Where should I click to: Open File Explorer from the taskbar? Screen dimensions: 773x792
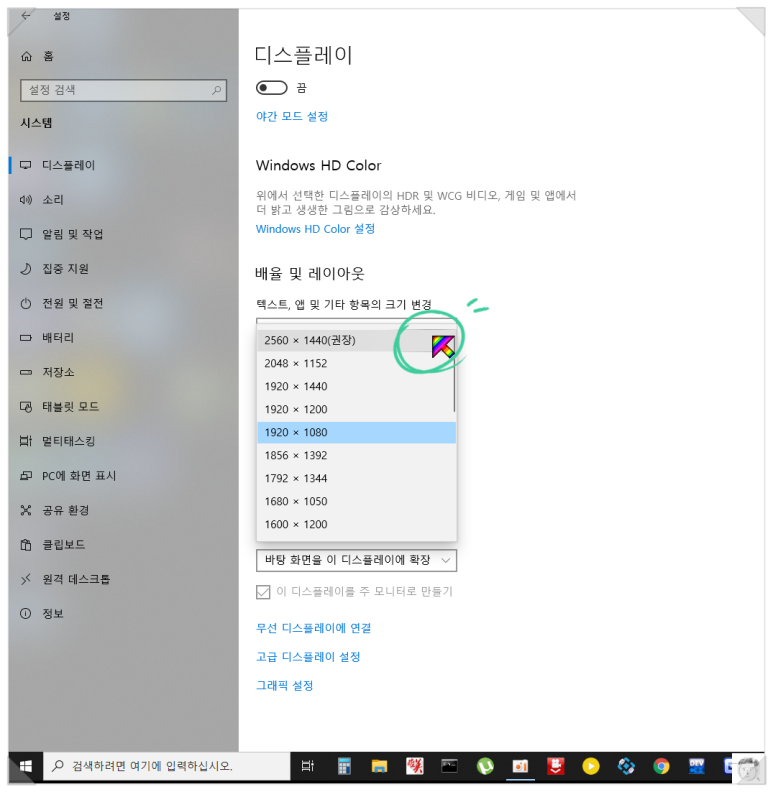(379, 766)
